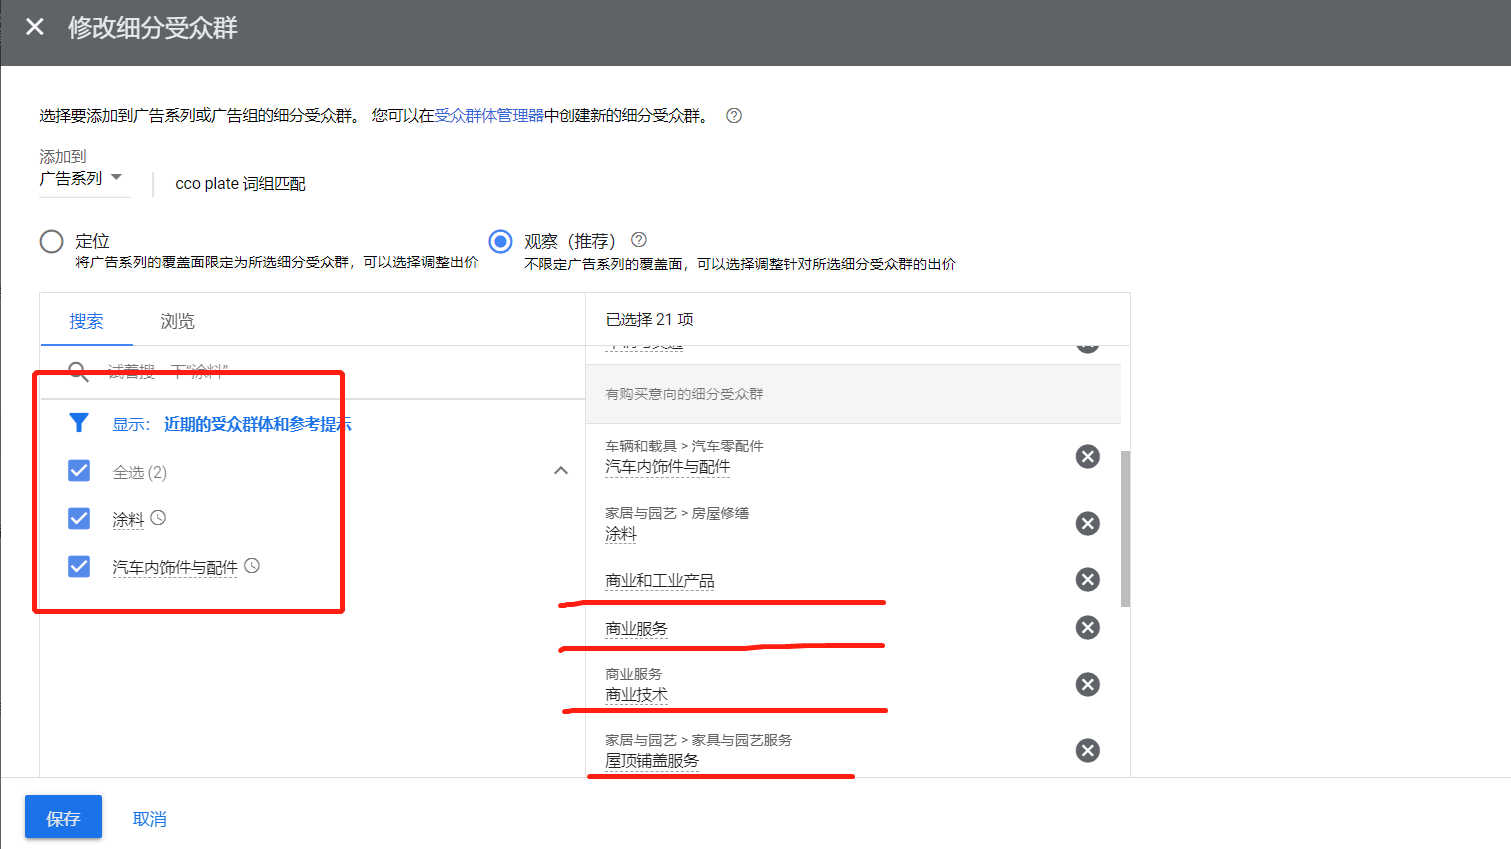This screenshot has height=849, width=1511.
Task: Click recent clock icon beside 涂料
Action: (x=158, y=518)
